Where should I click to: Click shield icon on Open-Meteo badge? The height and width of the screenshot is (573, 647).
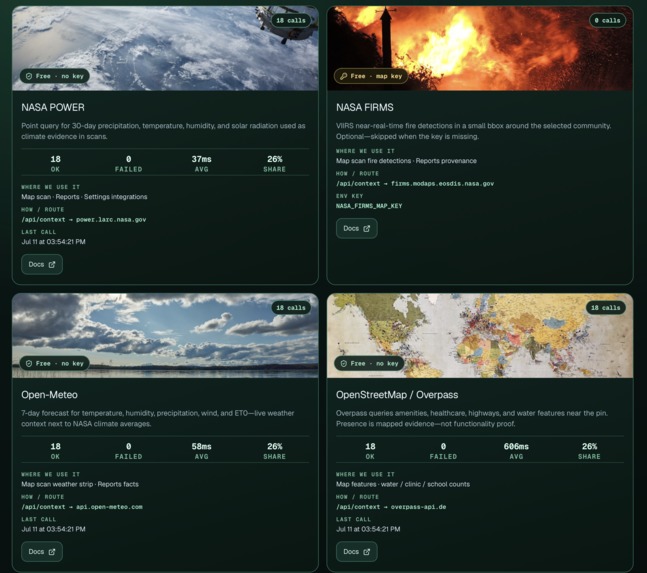pyautogui.click(x=29, y=363)
